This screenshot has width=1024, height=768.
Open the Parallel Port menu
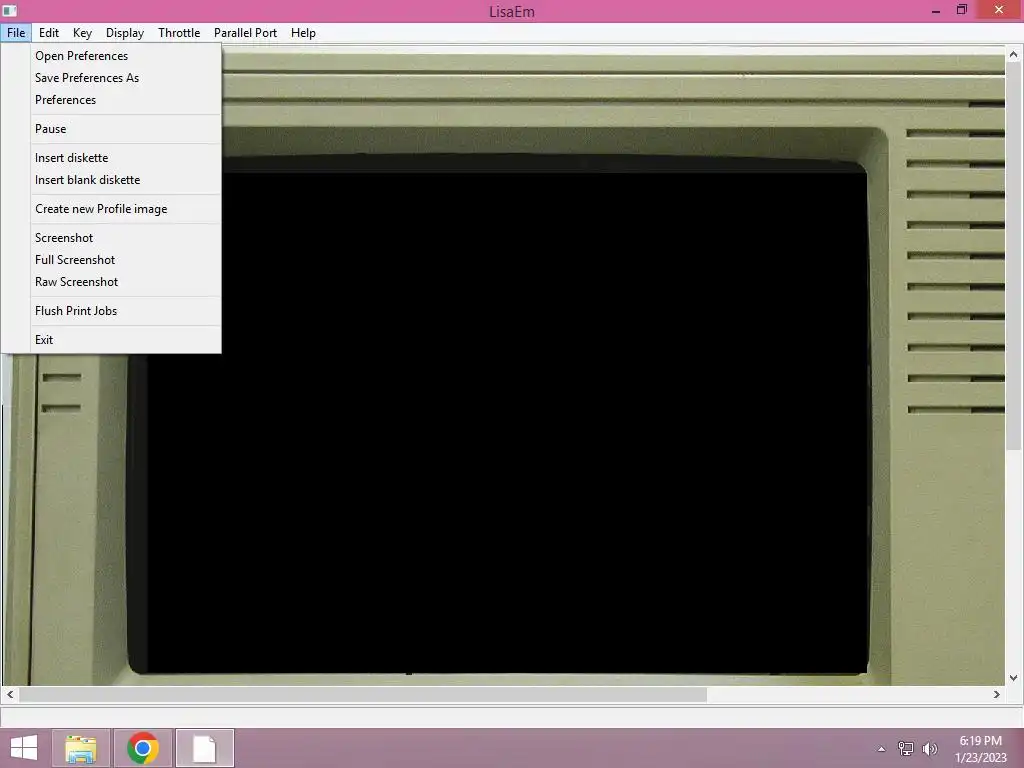tap(246, 33)
